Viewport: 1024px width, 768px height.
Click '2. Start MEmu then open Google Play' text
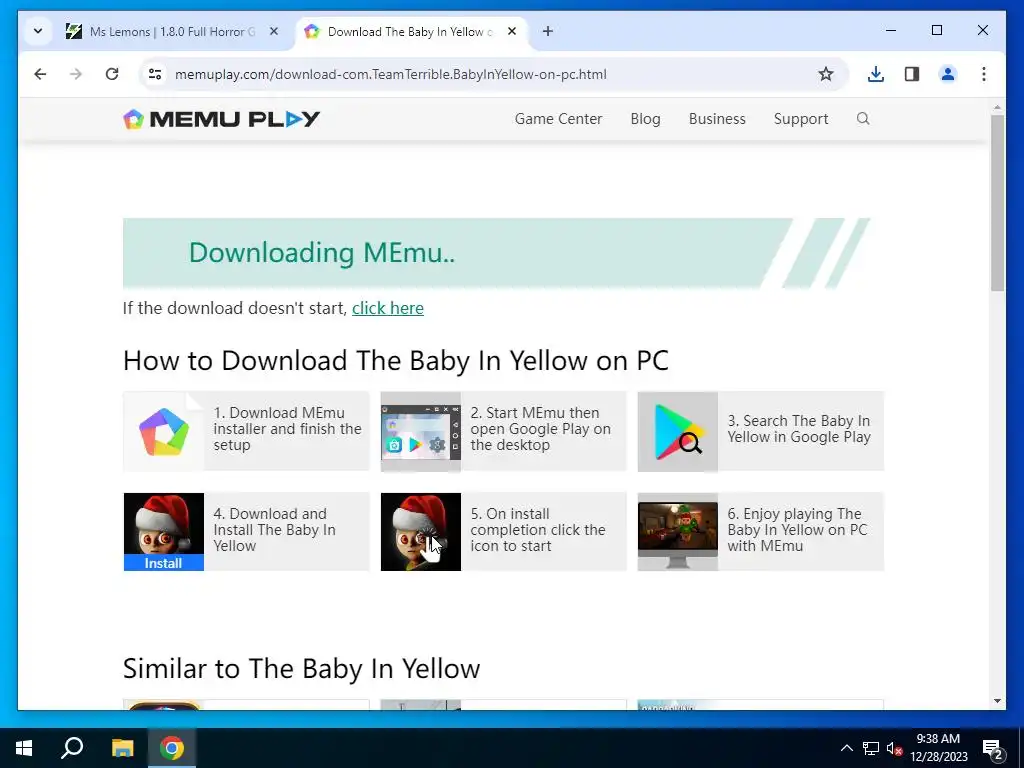coord(541,429)
